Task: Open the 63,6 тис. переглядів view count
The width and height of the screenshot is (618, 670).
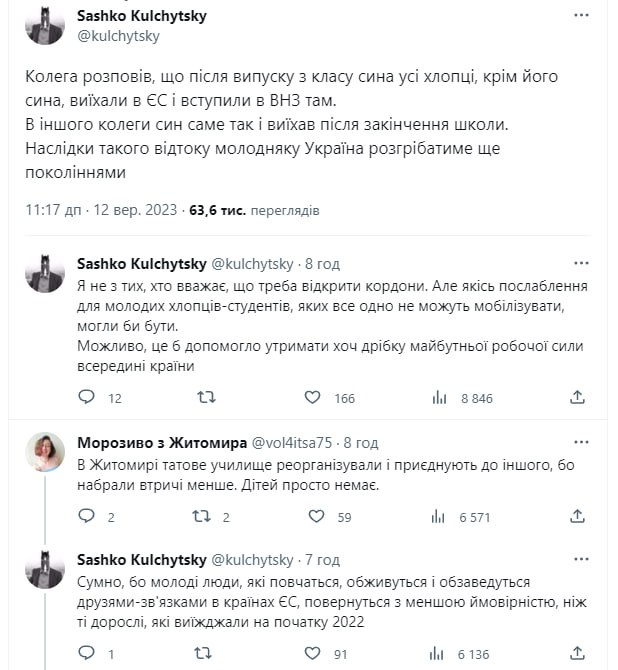Action: (254, 210)
